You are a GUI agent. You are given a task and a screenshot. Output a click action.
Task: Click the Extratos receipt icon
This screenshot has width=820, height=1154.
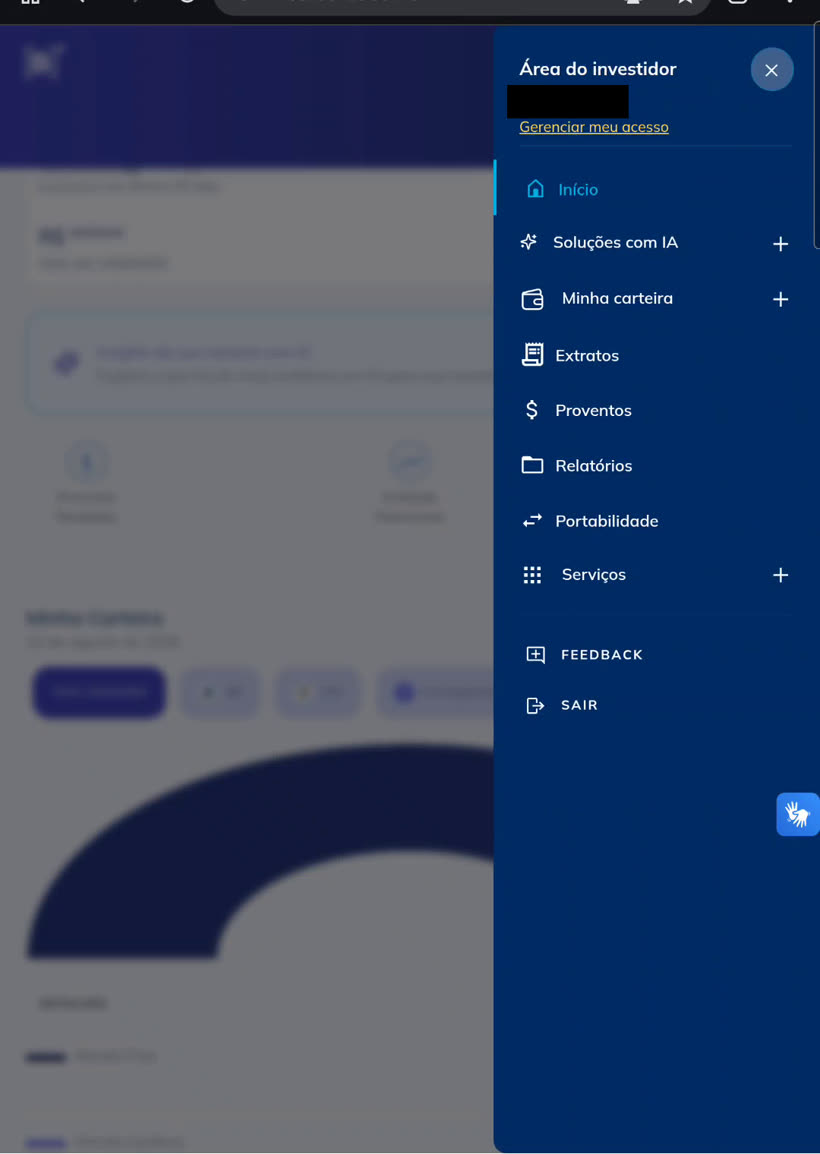pos(532,355)
